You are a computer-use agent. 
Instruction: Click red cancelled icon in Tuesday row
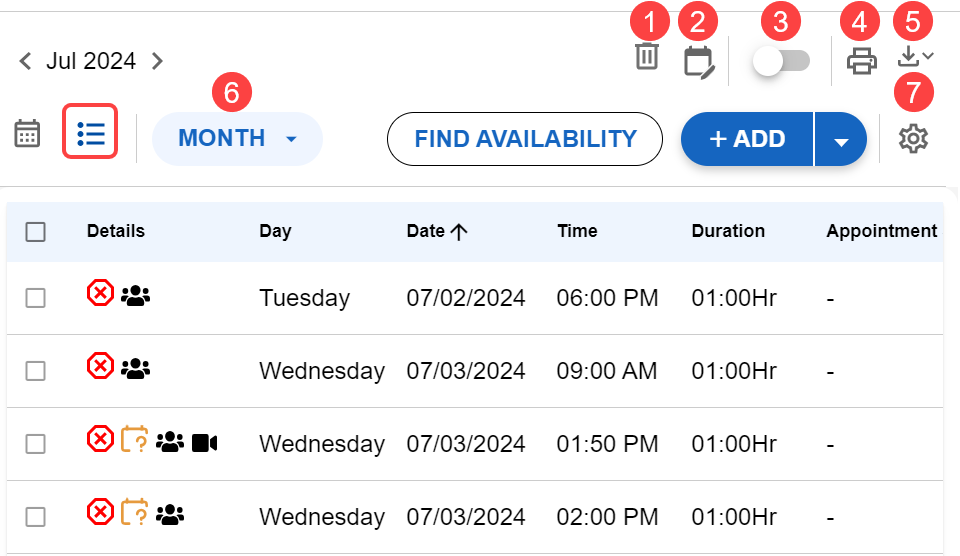100,293
